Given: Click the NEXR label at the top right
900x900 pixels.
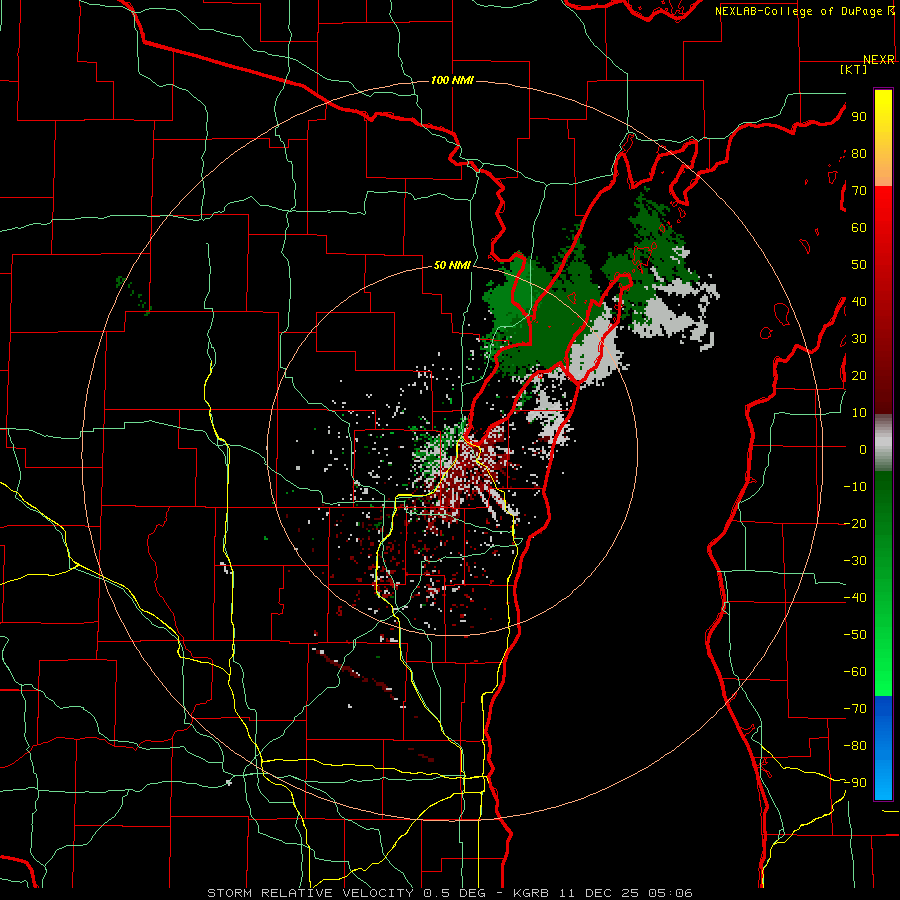Looking at the screenshot, I should (x=879, y=60).
